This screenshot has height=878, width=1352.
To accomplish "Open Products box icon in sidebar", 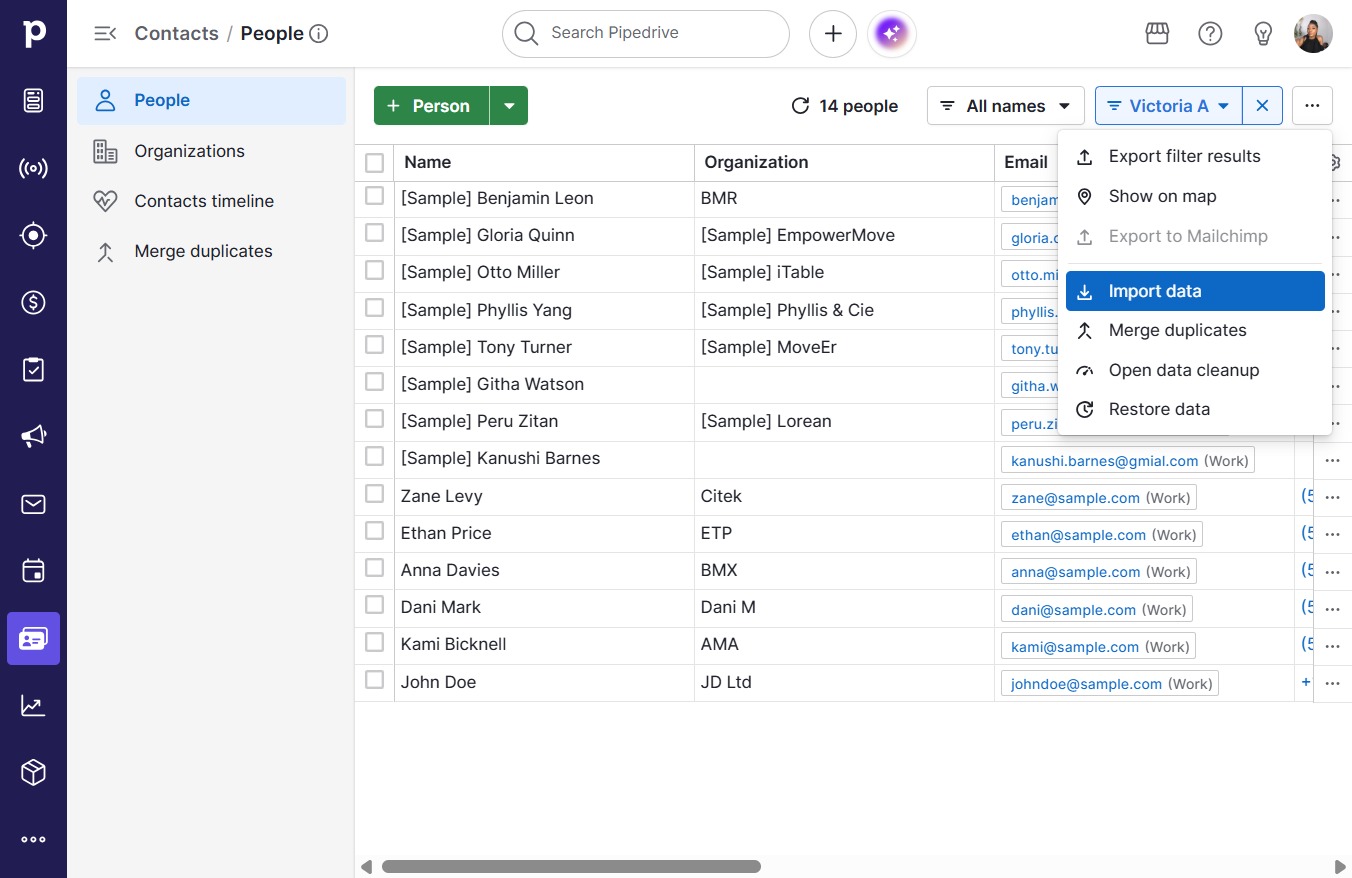I will [x=33, y=772].
